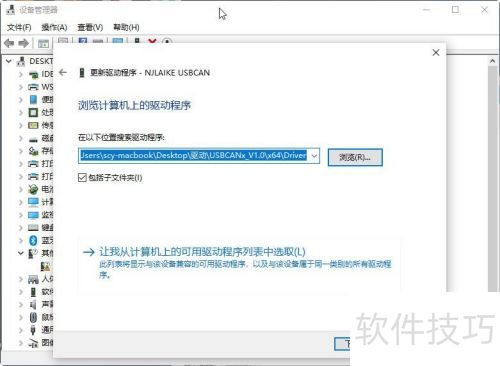The image size is (500, 366).
Task: Open the 查看(V) menu
Action: (x=90, y=27)
